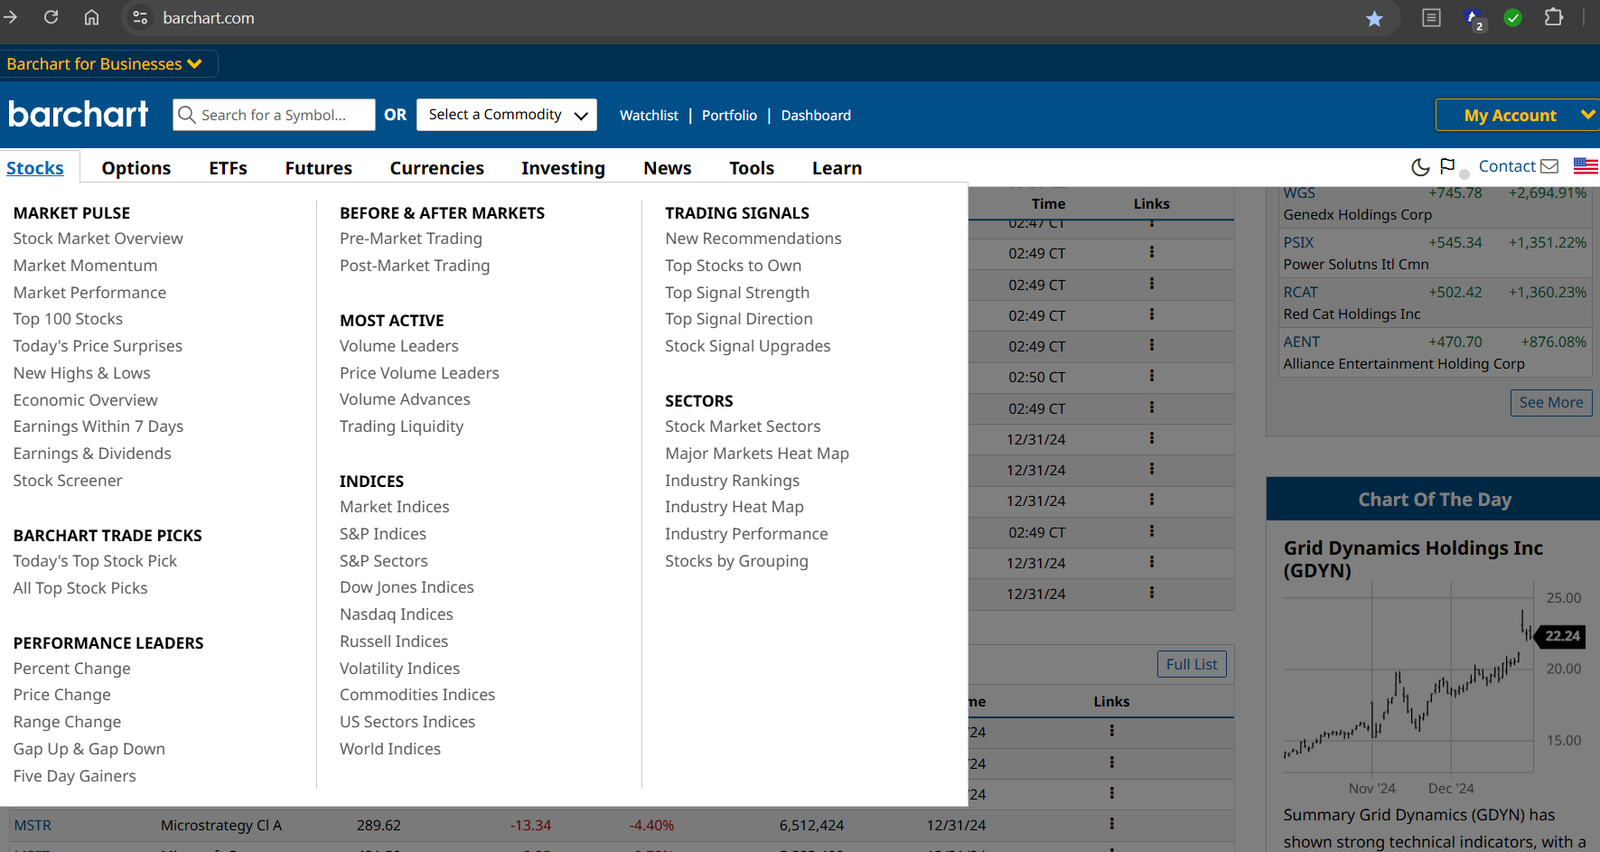
Task: Click the Full List button
Action: 1192,664
